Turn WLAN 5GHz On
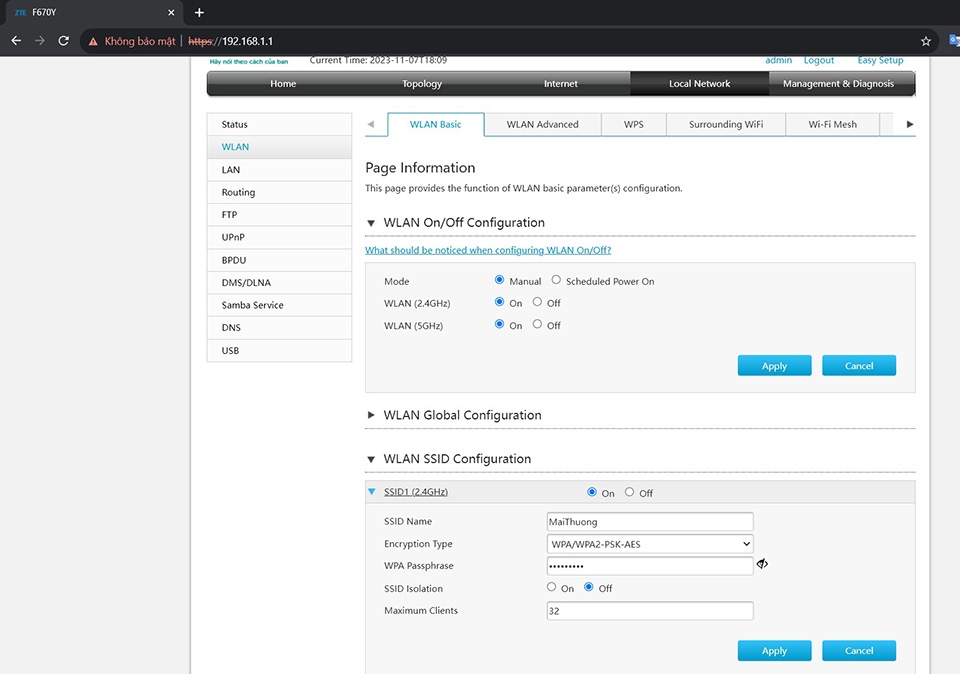The width and height of the screenshot is (960, 674). point(499,324)
